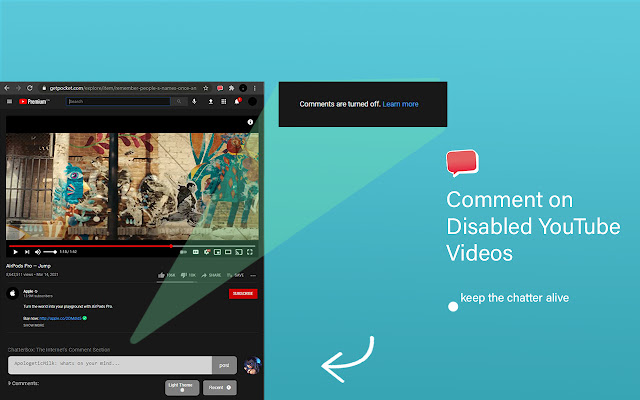This screenshot has width=640, height=400.
Task: Open the YouTube account avatar menu
Action: [253, 102]
